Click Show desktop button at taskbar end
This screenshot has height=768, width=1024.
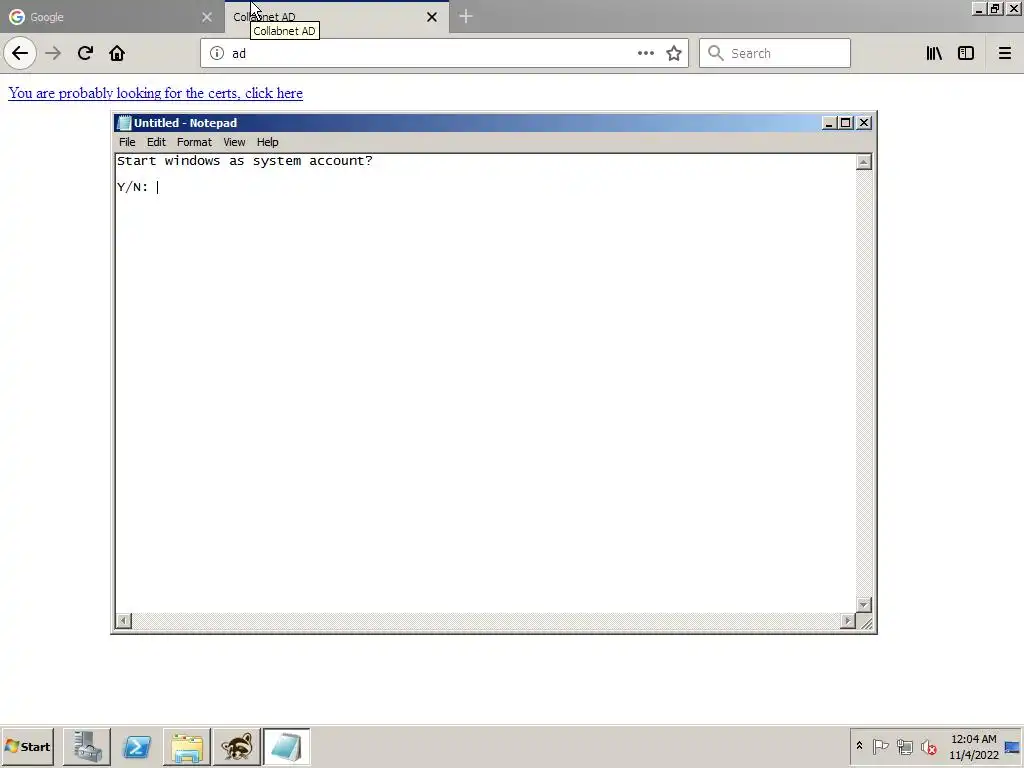pyautogui.click(x=1013, y=746)
